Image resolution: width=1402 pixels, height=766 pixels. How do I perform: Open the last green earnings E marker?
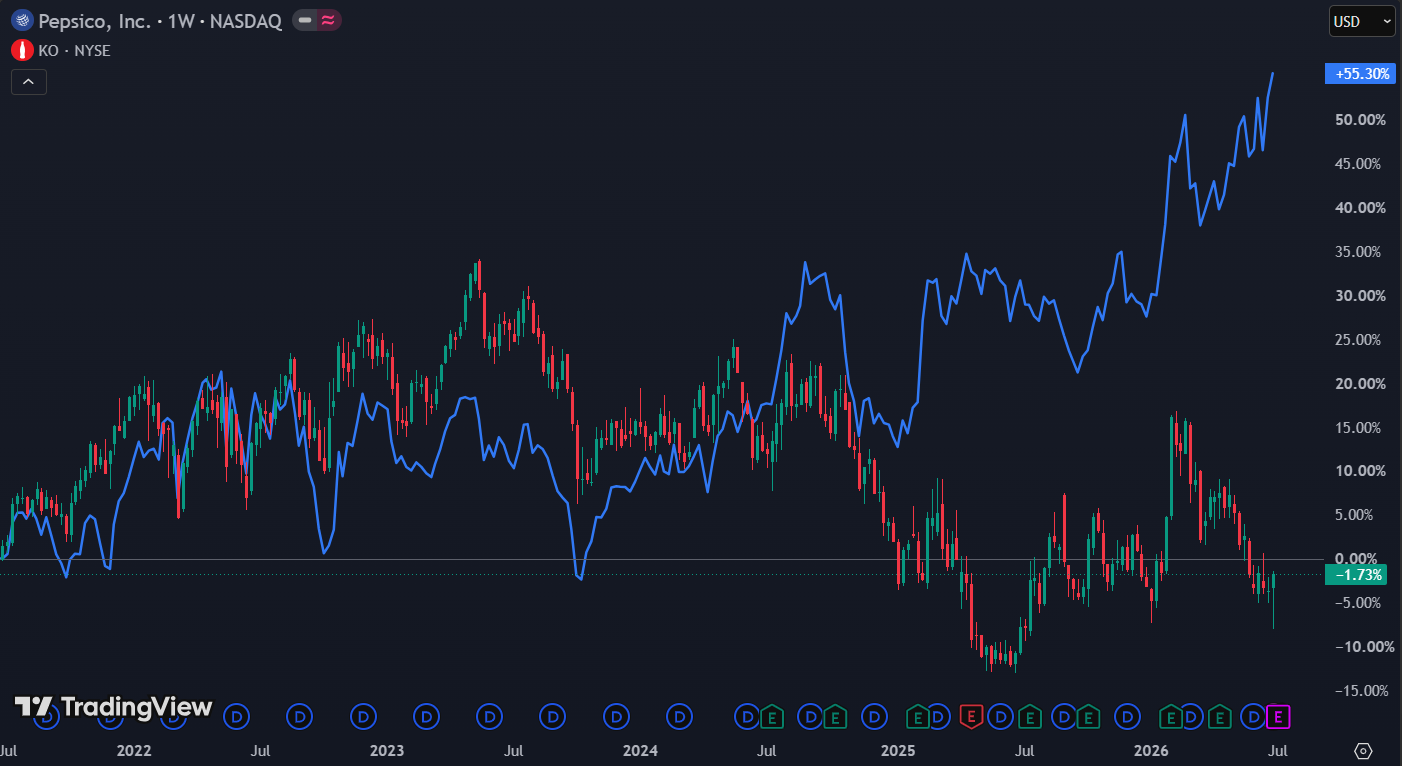click(1219, 716)
